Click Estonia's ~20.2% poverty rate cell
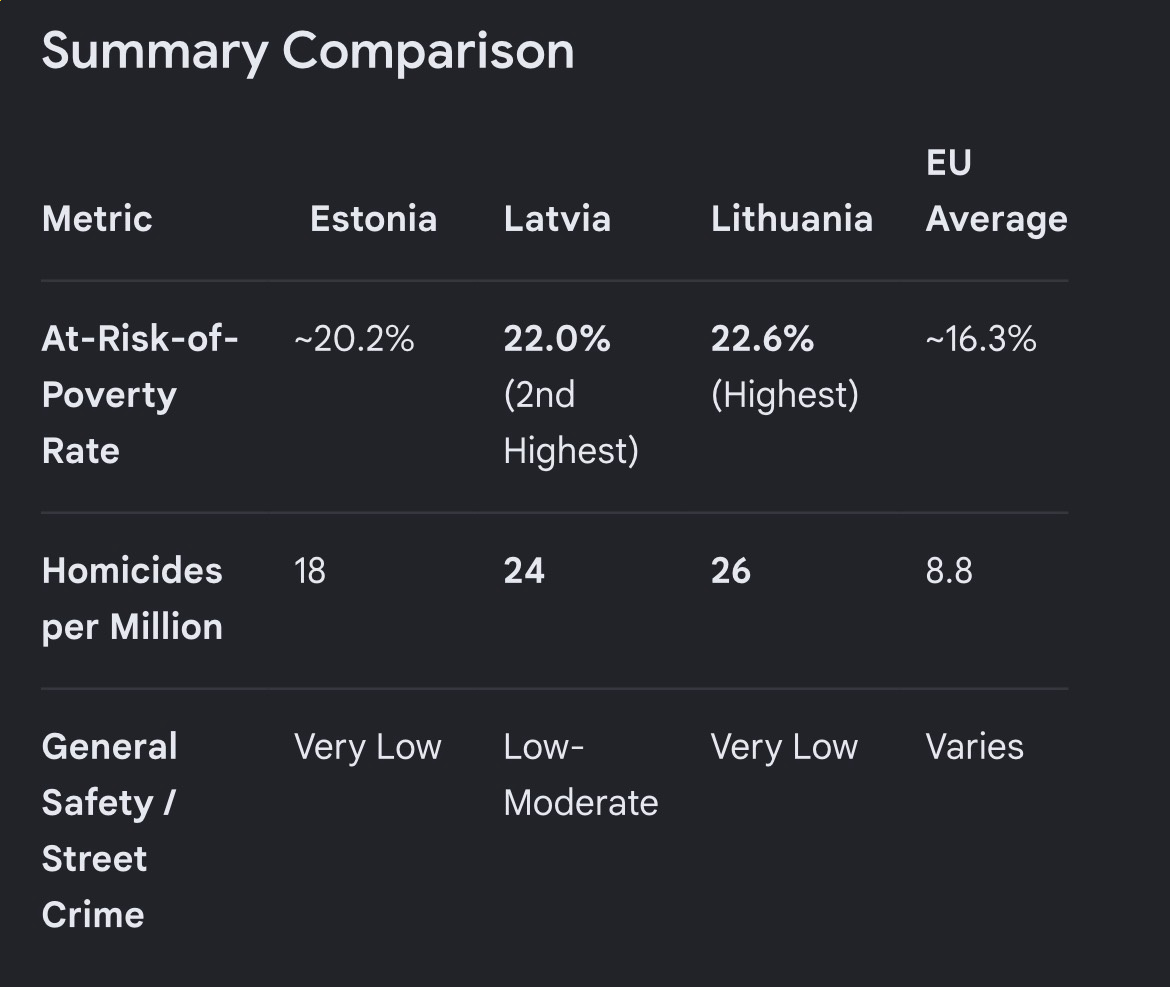The image size is (1170, 987). click(x=354, y=339)
